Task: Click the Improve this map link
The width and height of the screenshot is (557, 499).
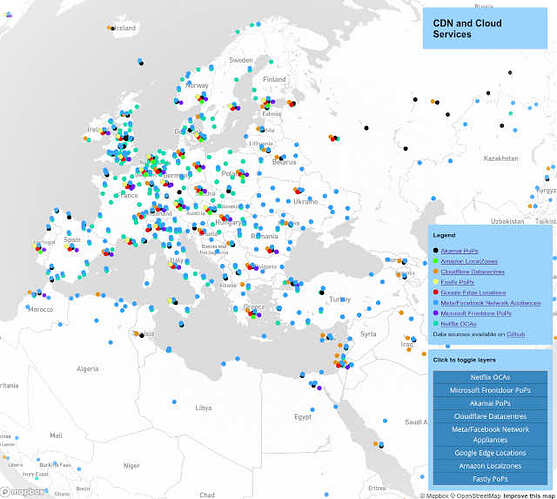Action: tap(529, 496)
